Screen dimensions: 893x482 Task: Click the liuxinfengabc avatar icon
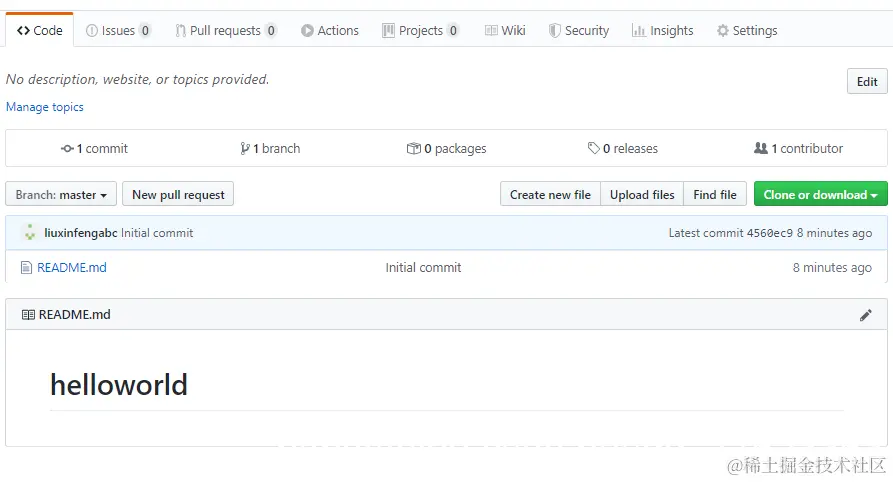coord(30,232)
